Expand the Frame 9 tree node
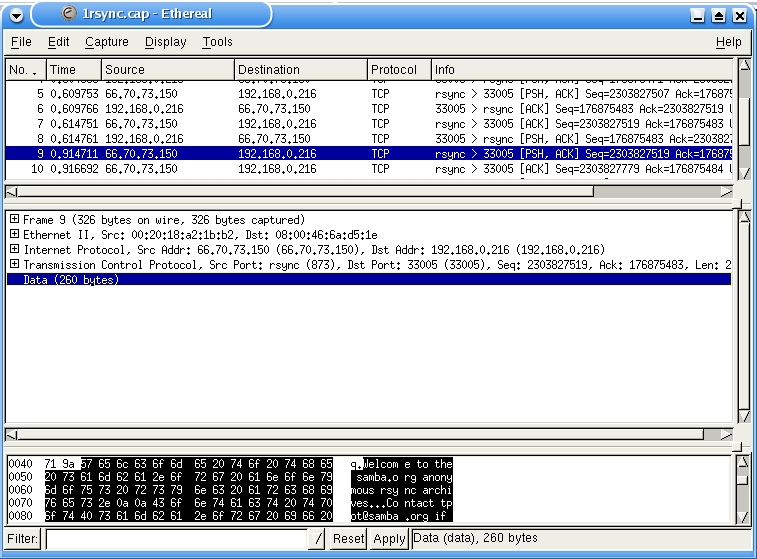Image resolution: width=757 pixels, height=559 pixels. tap(14, 220)
